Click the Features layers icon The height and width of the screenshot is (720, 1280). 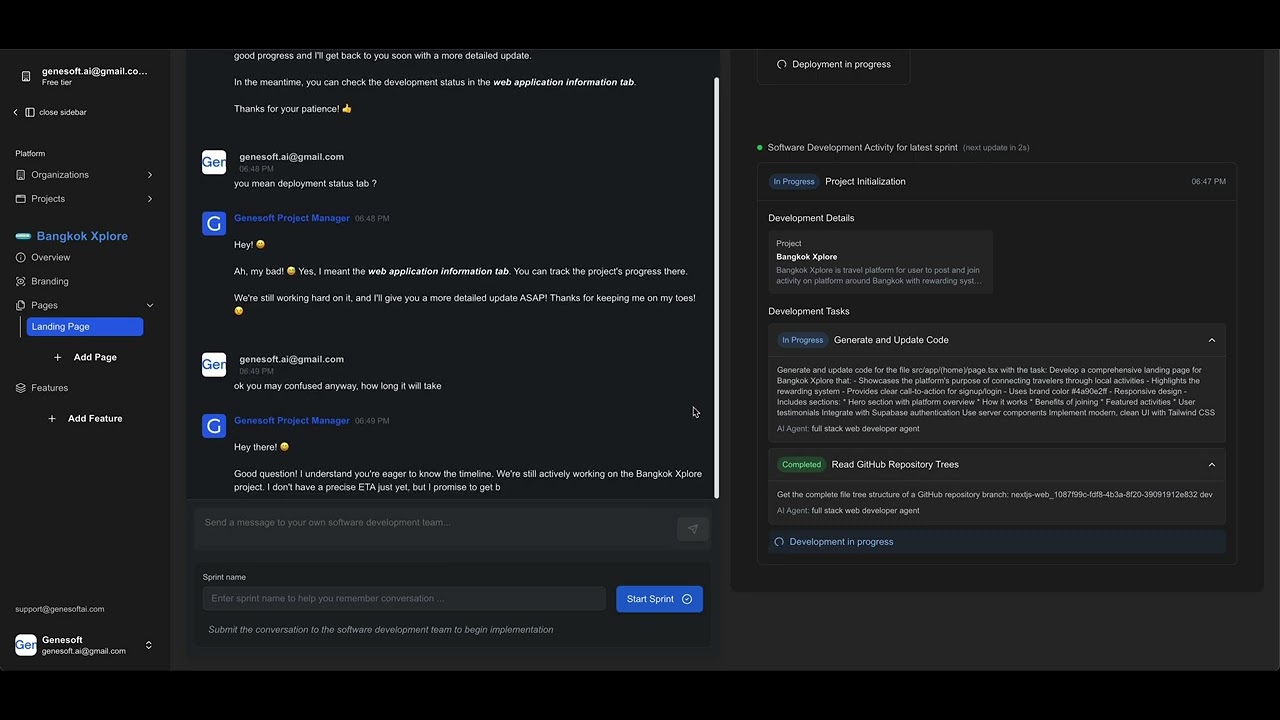pos(21,388)
